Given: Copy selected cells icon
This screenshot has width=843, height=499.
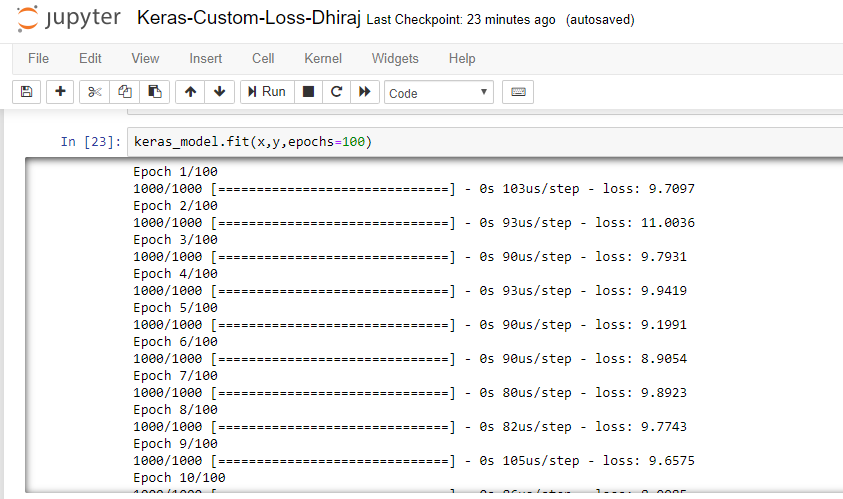Looking at the screenshot, I should (125, 92).
